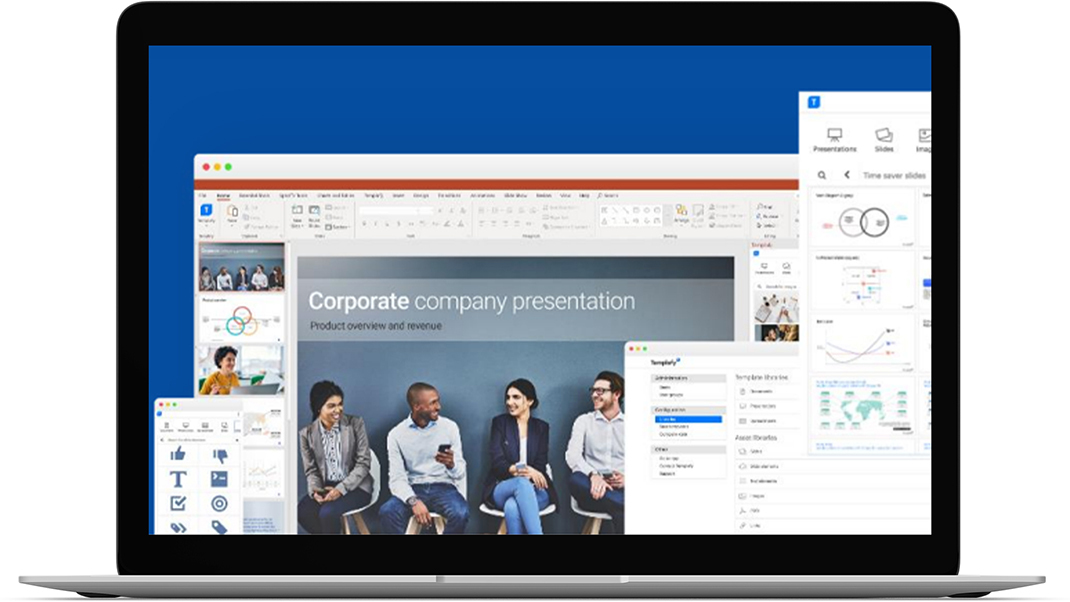Image resolution: width=1070 pixels, height=602 pixels.
Task: Open the Presentations icon in the Templafy panel
Action: click(x=834, y=139)
